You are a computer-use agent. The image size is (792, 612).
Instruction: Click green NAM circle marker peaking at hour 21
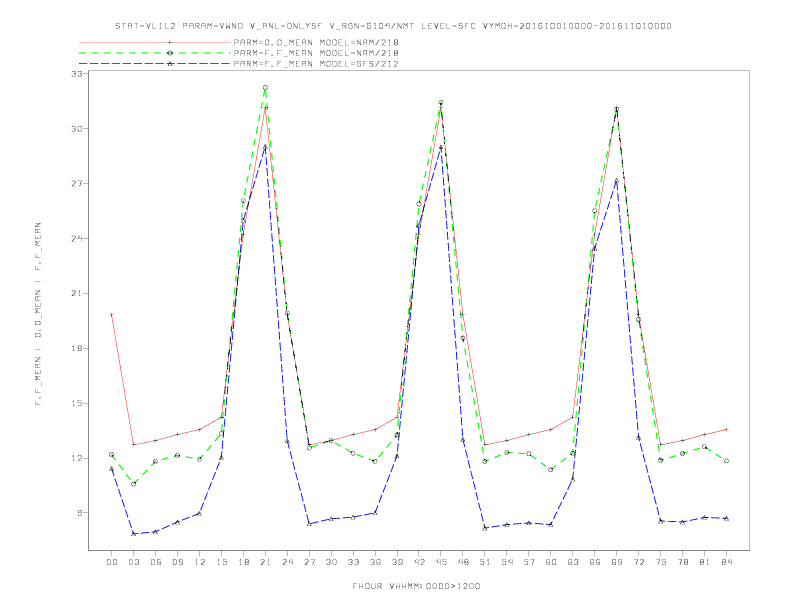pos(265,88)
